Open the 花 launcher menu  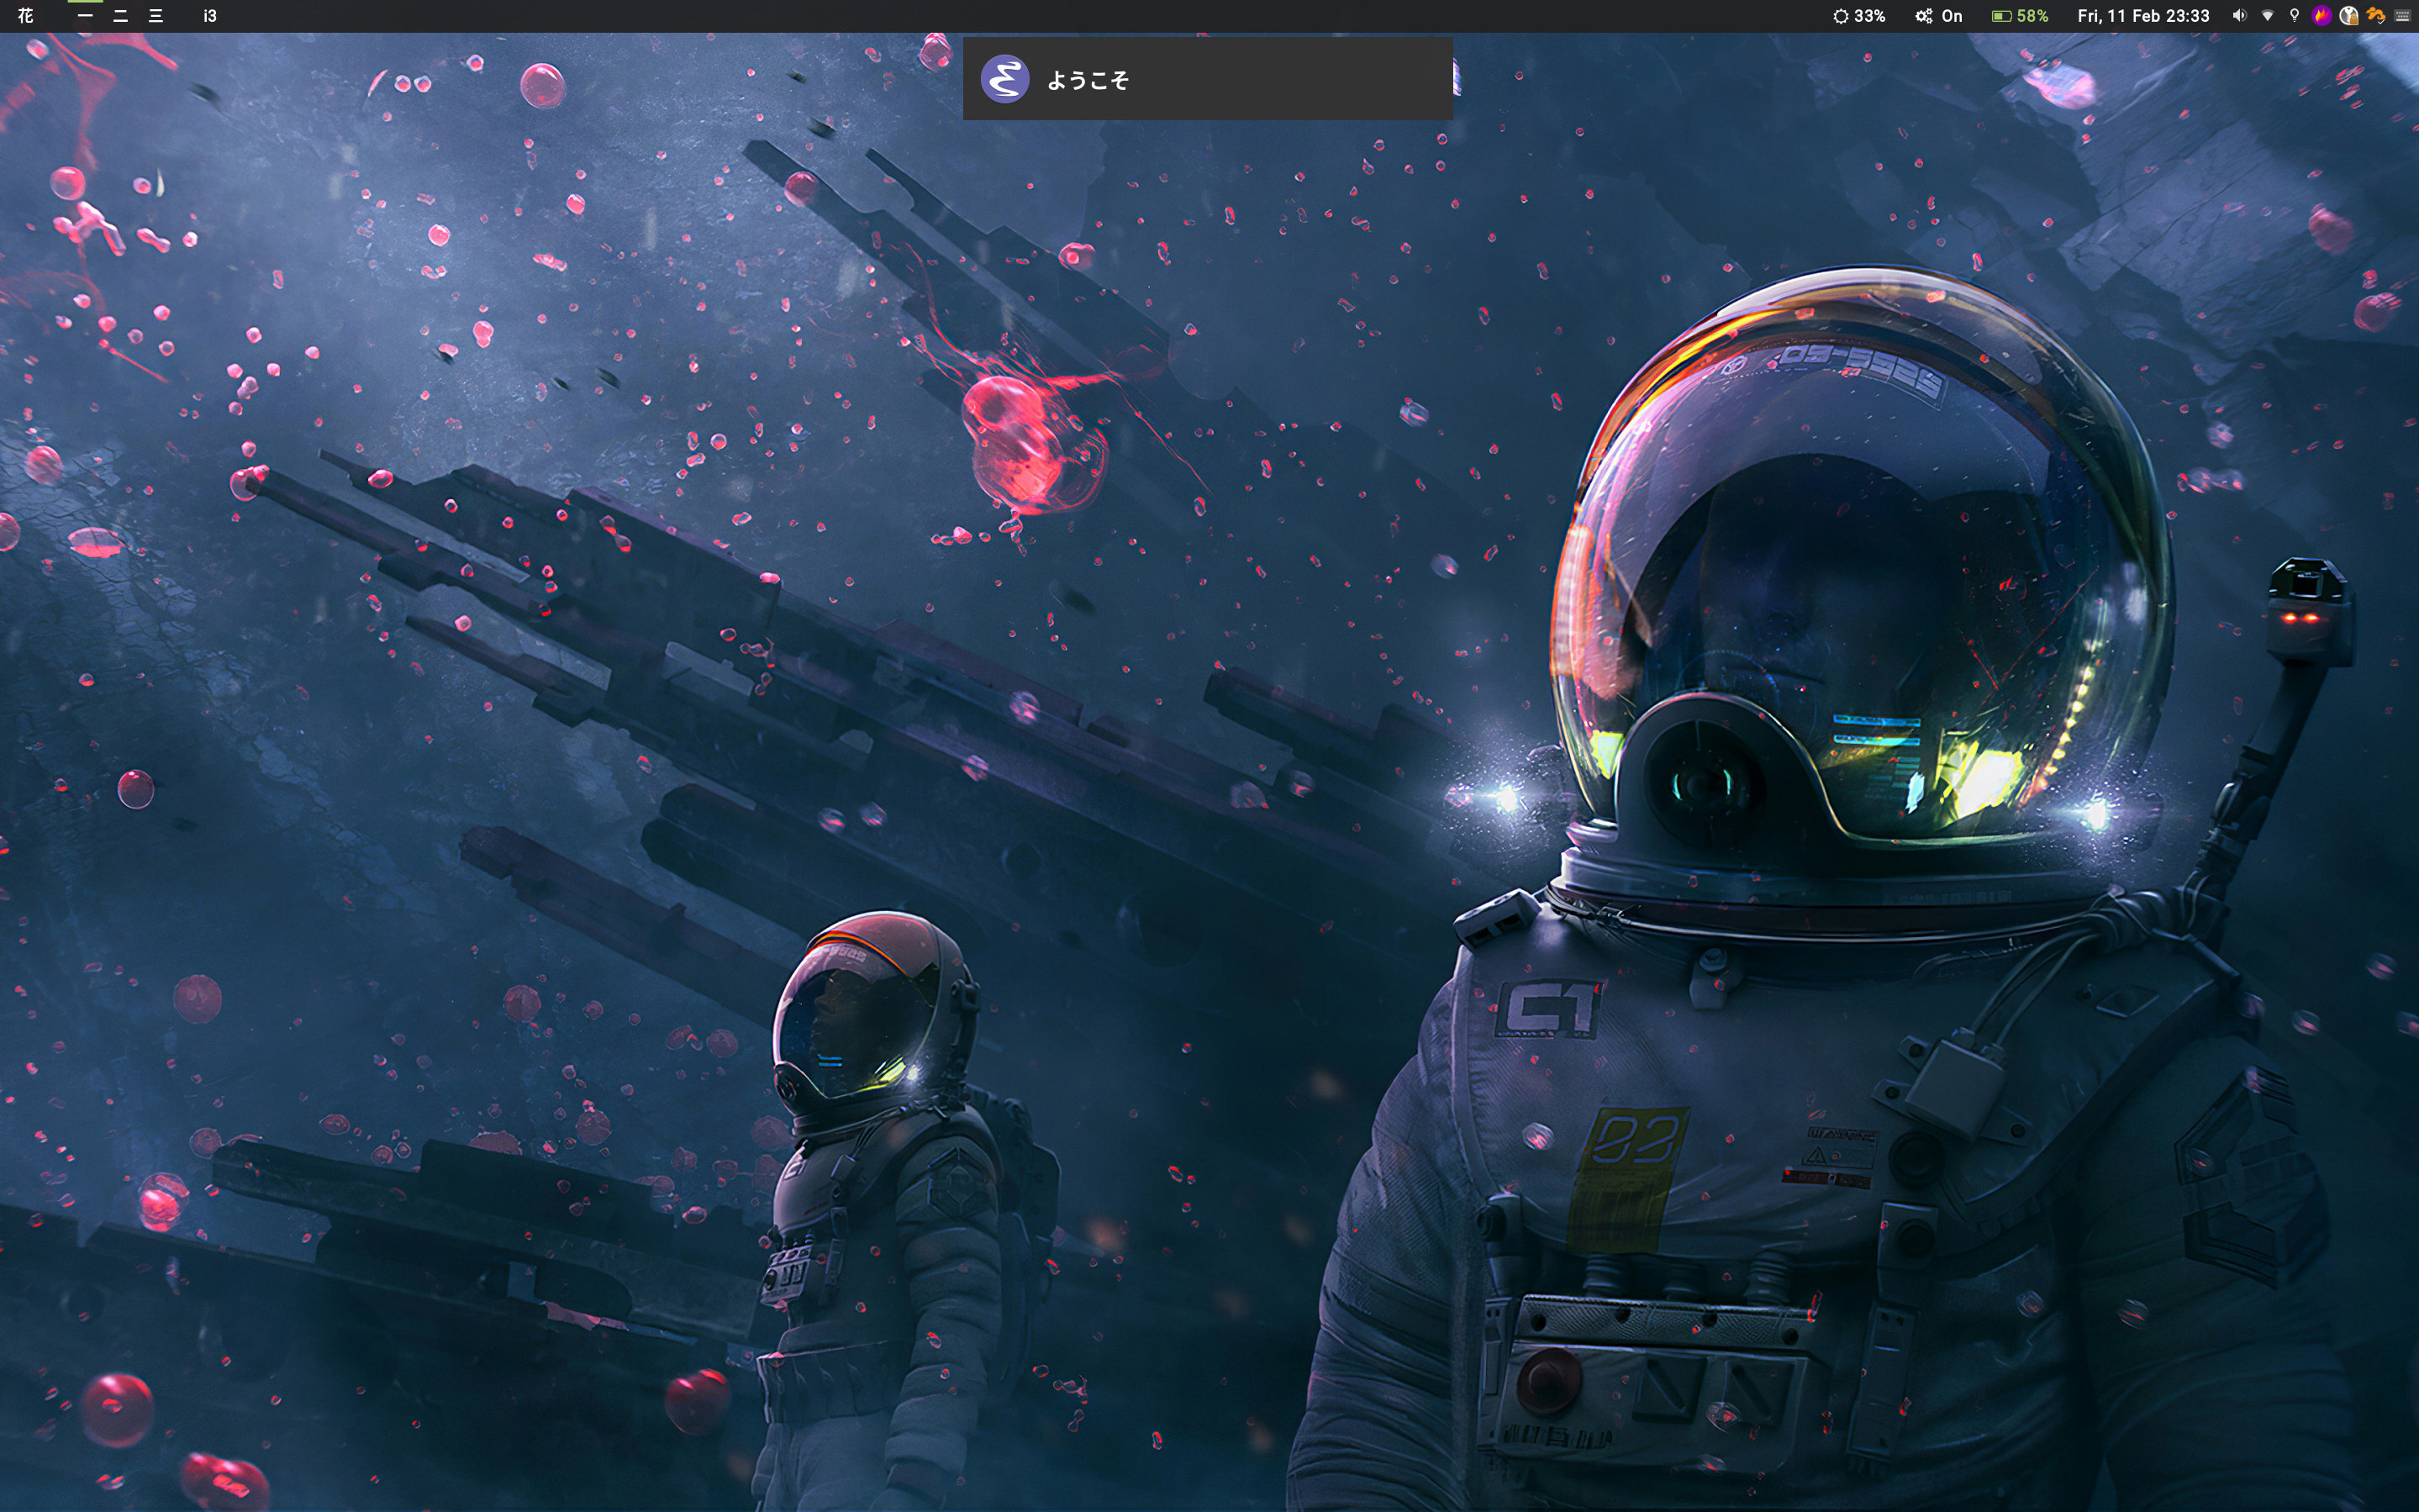click(x=26, y=16)
